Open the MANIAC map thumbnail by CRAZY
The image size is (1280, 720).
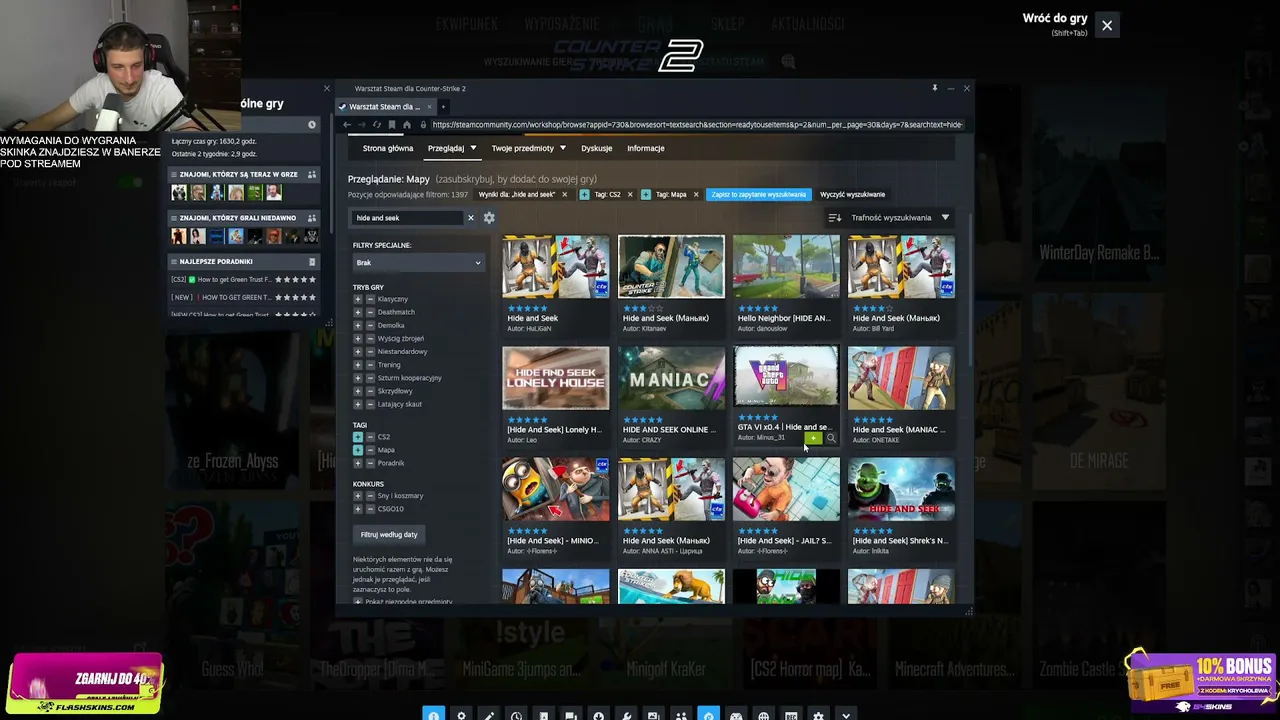pos(671,378)
